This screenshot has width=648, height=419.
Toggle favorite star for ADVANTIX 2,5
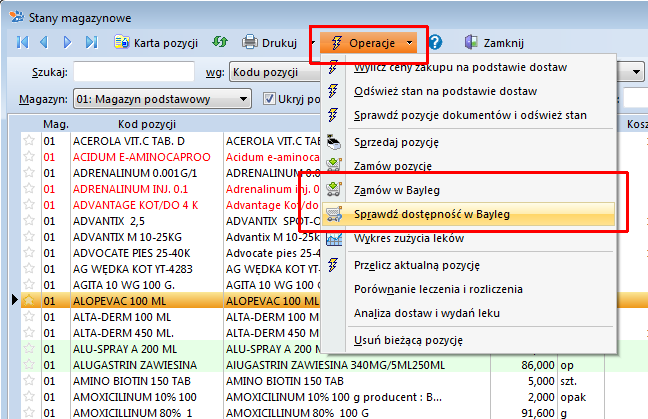[29, 220]
